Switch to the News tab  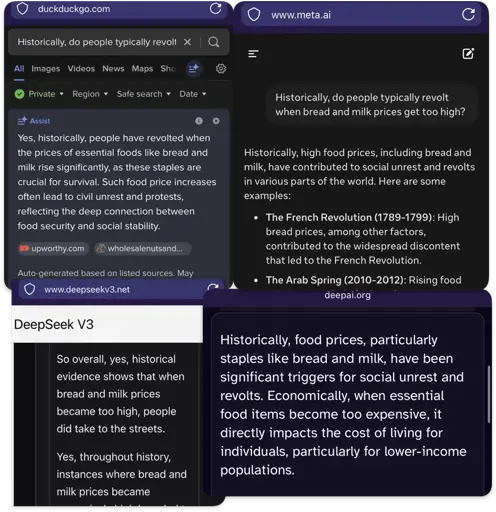pos(113,69)
